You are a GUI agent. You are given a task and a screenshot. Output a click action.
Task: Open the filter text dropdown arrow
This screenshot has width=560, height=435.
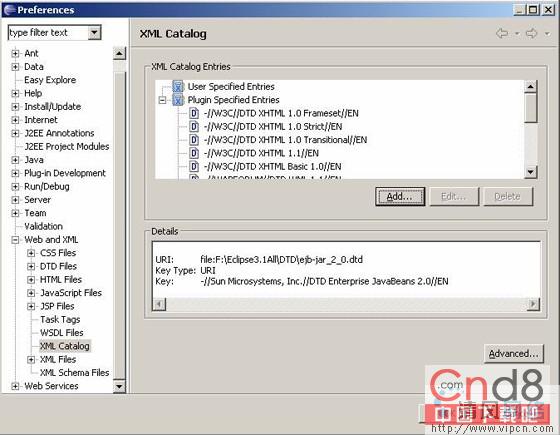pos(94,32)
